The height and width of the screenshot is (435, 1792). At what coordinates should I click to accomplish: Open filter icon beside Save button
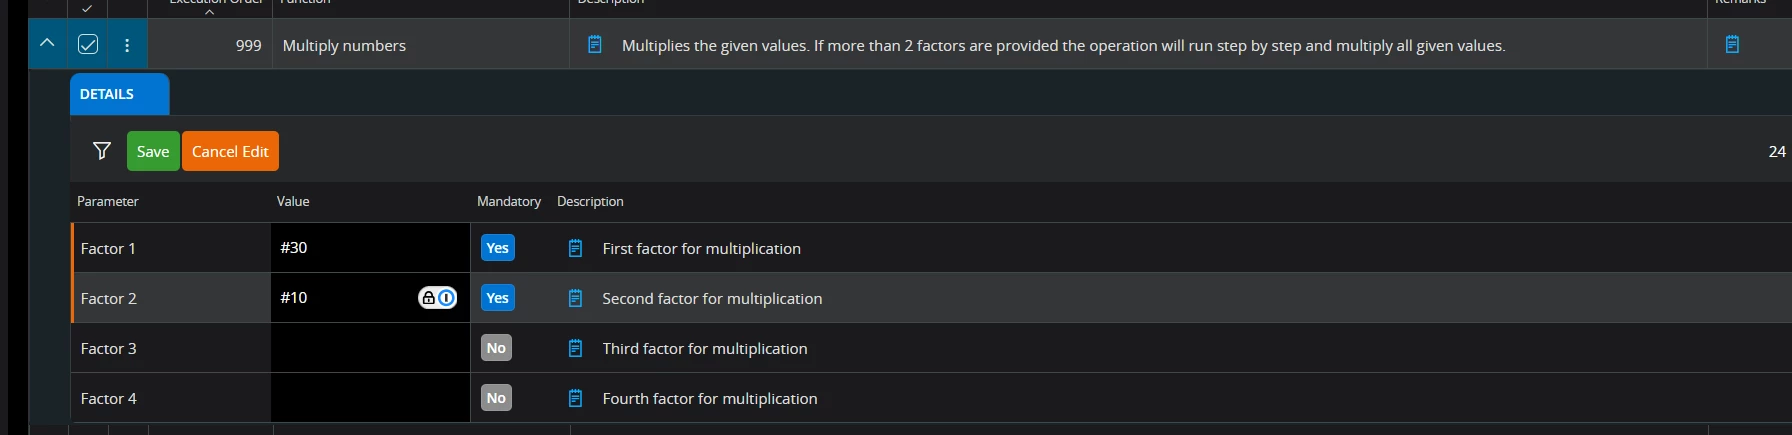point(102,151)
